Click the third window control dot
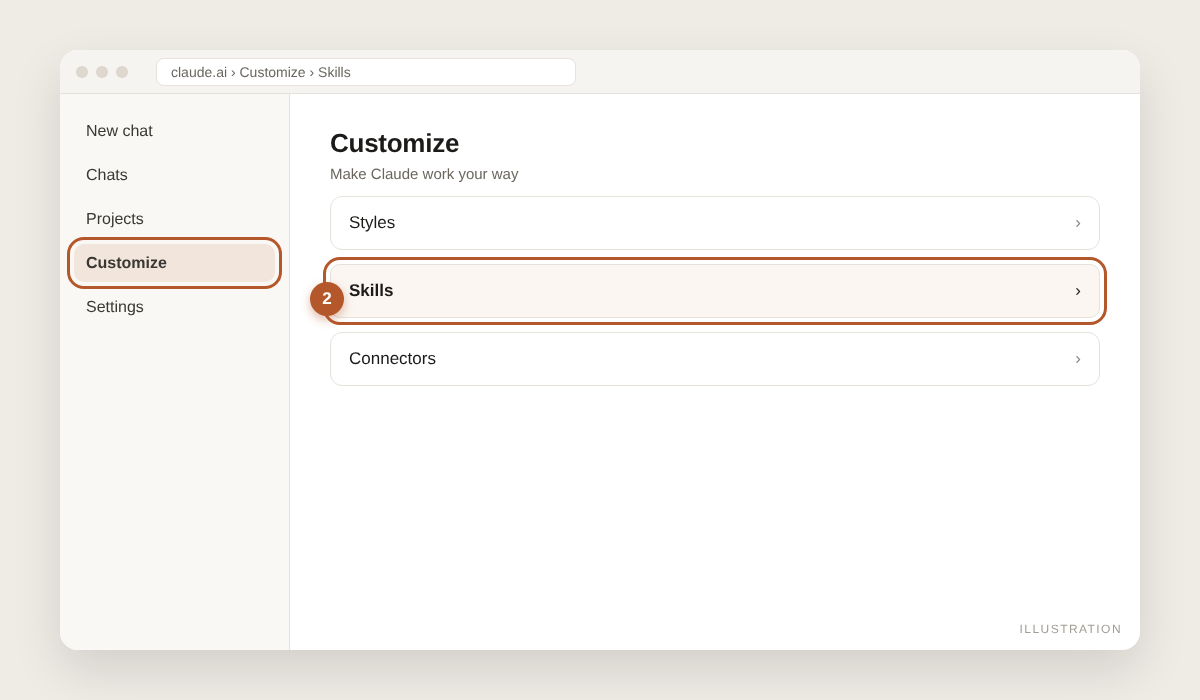Image resolution: width=1200 pixels, height=700 pixels. pos(122,72)
